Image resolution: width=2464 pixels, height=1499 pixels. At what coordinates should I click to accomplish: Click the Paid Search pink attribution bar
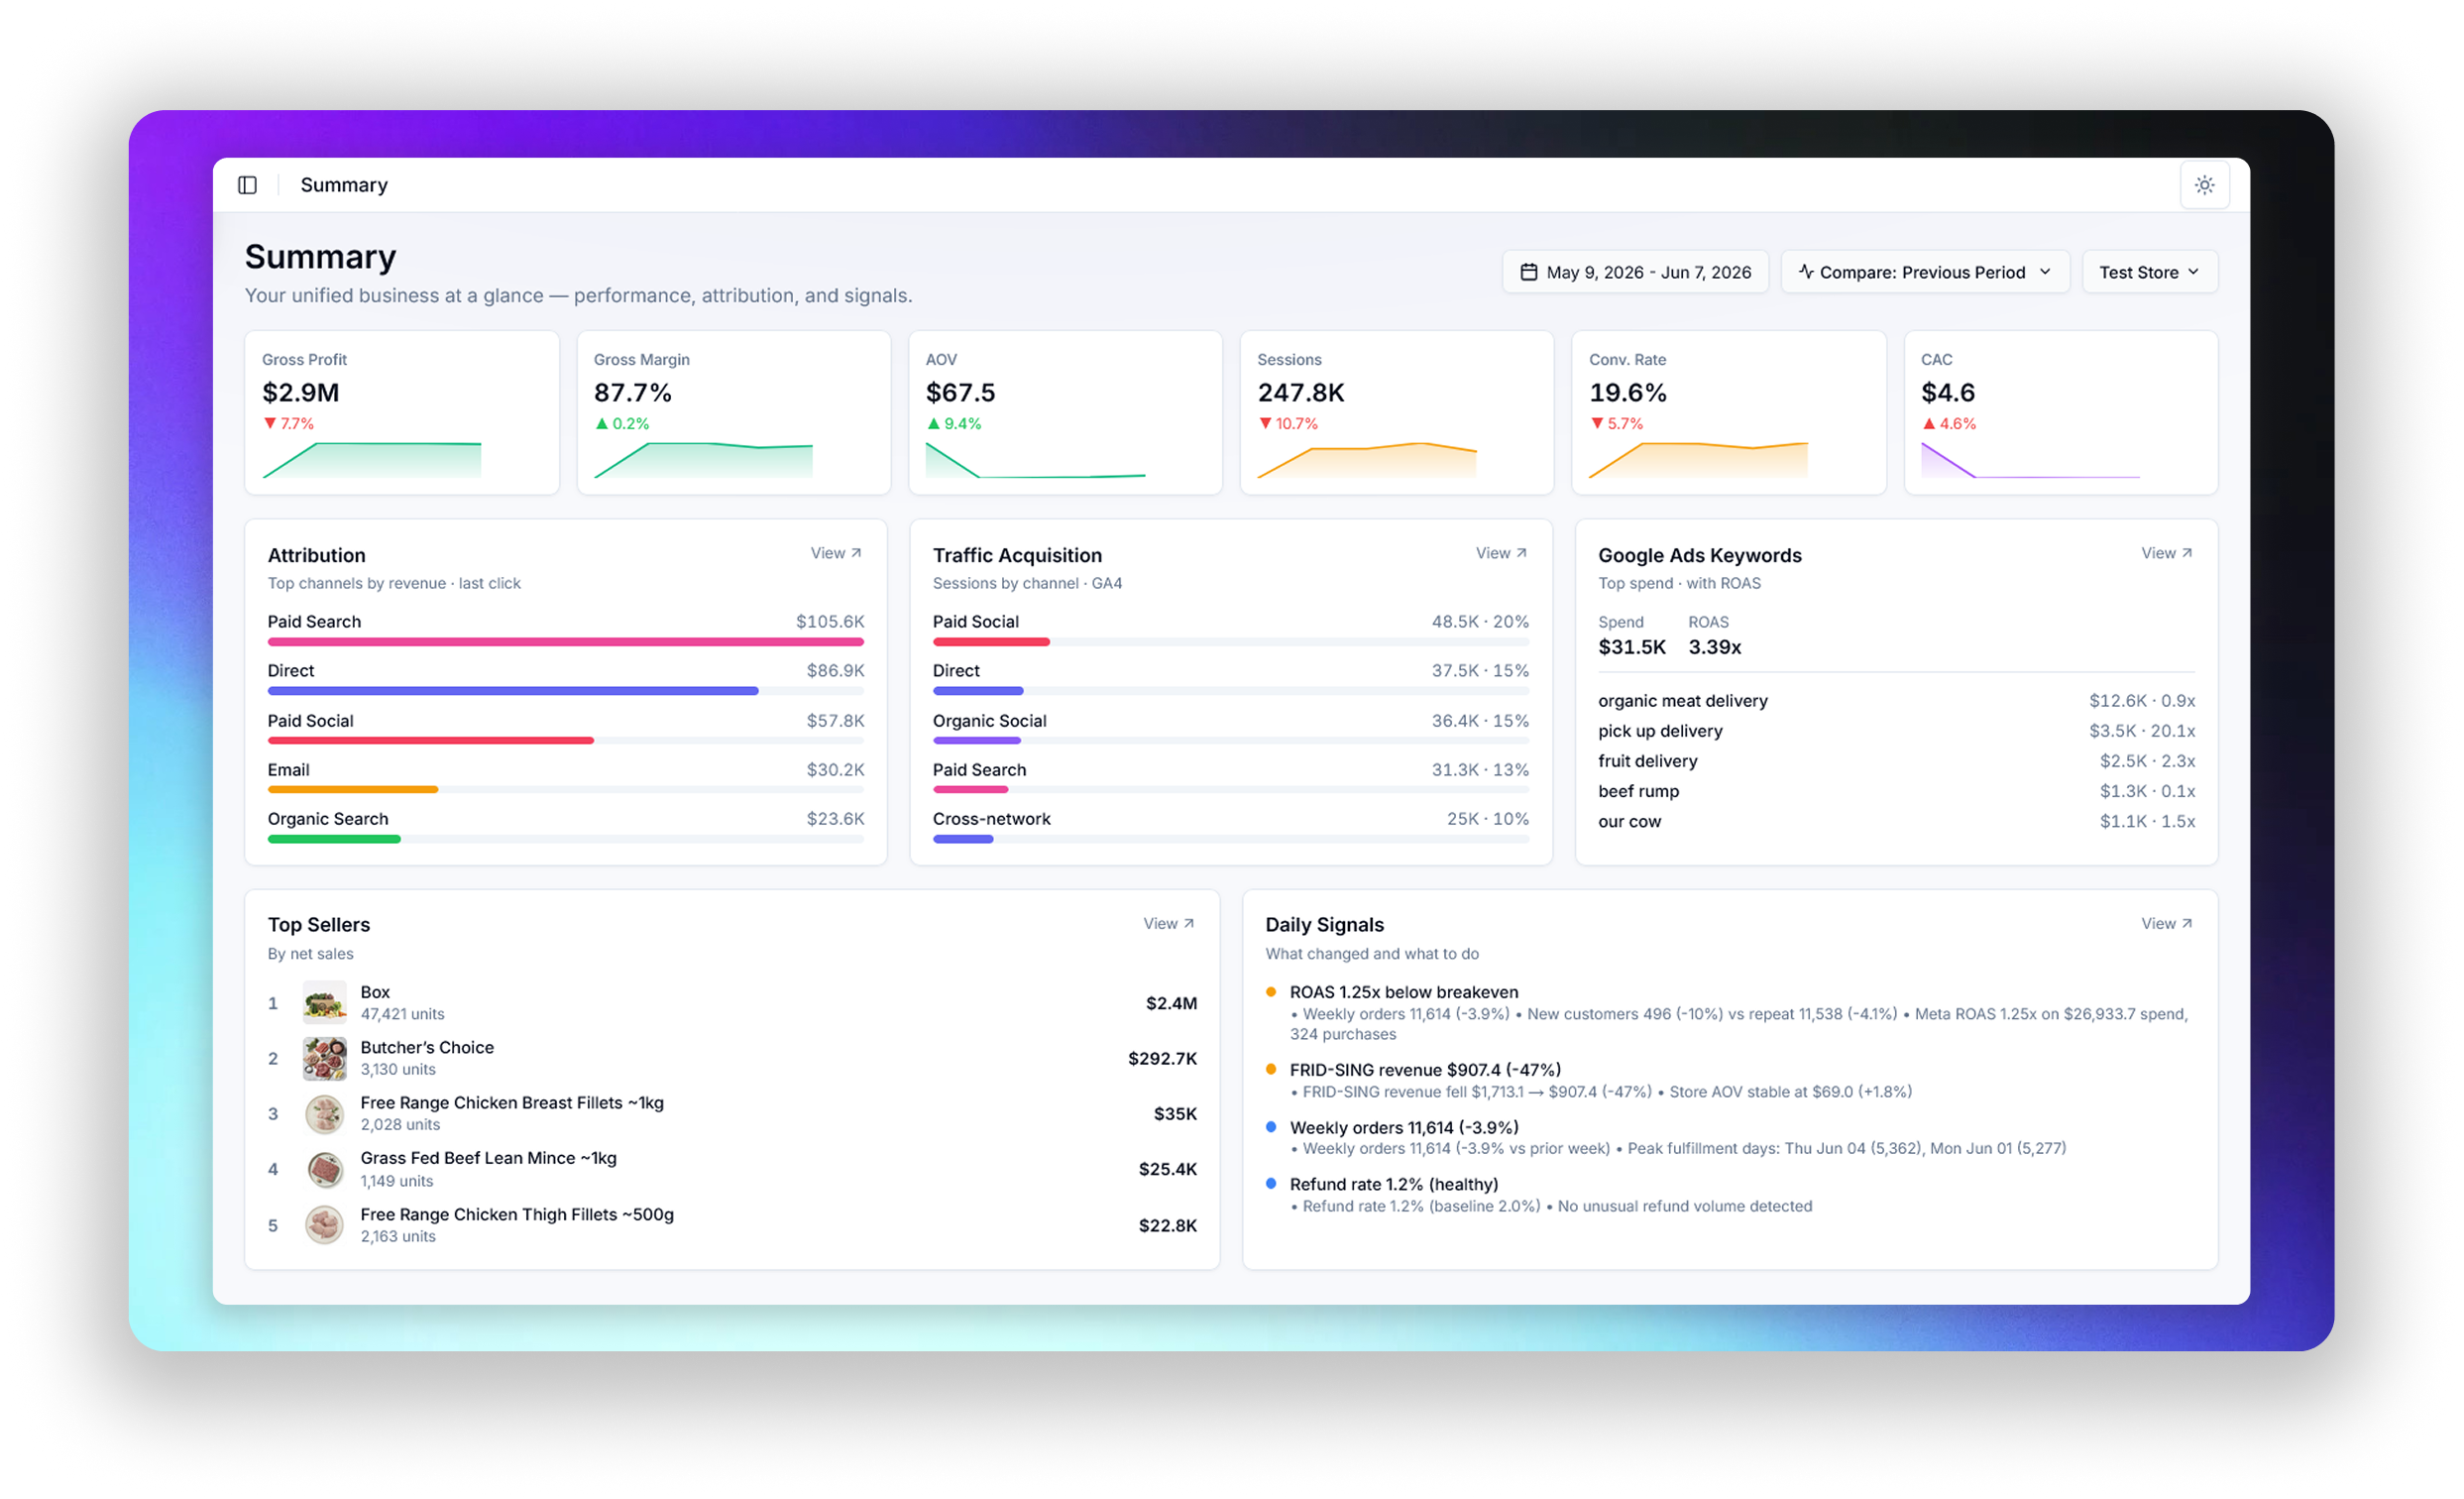click(x=565, y=642)
